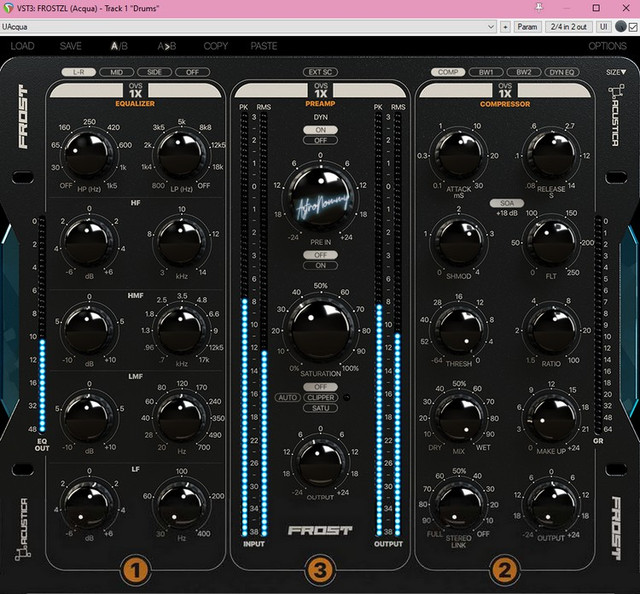This screenshot has width=640, height=594.
Task: Click SAVE in the top bar
Action: coord(71,46)
